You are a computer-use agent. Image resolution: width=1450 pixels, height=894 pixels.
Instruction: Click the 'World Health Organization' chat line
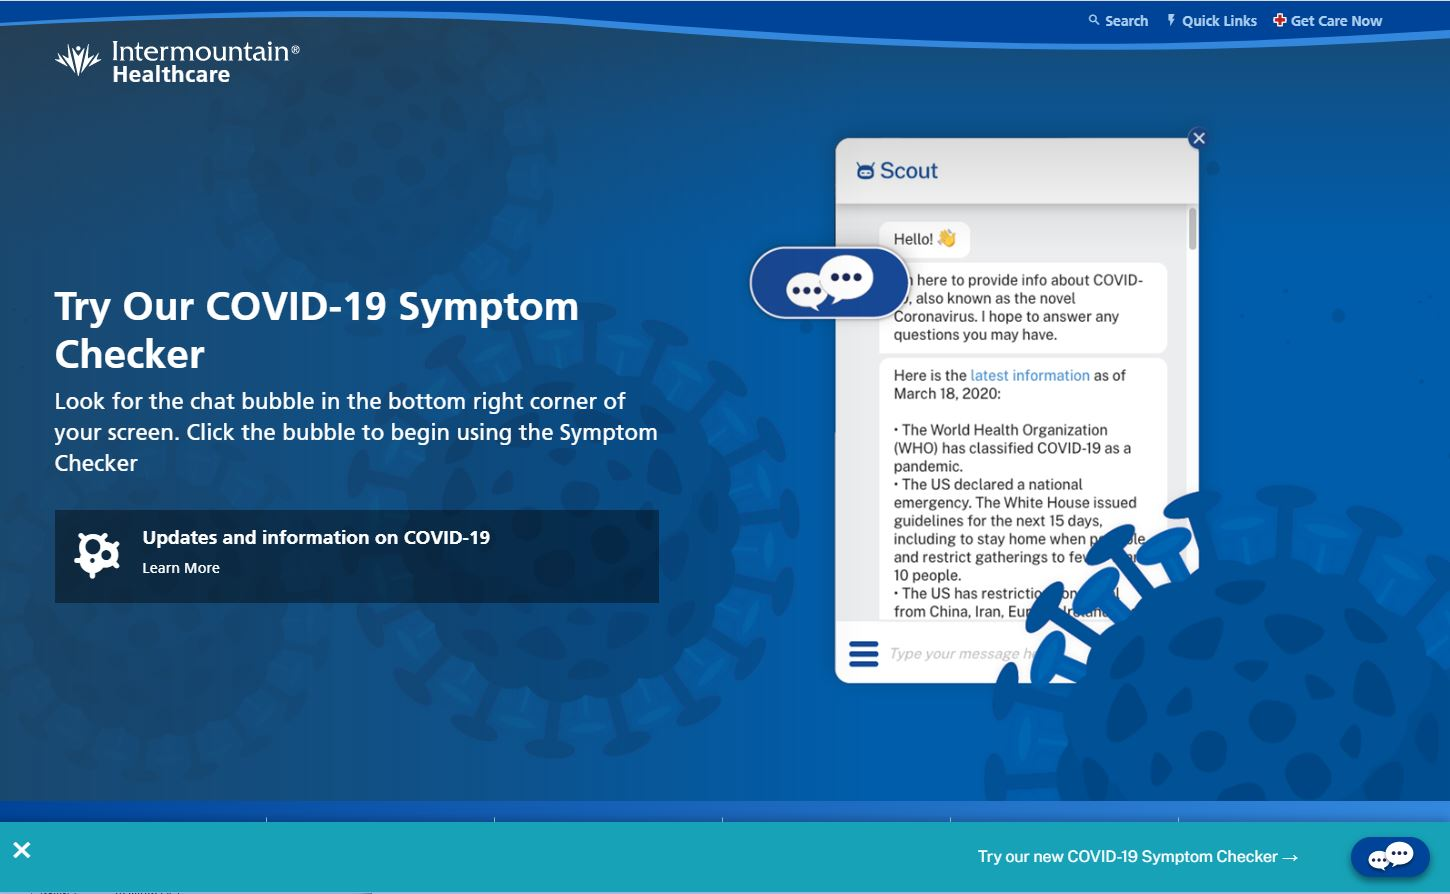tap(1012, 448)
